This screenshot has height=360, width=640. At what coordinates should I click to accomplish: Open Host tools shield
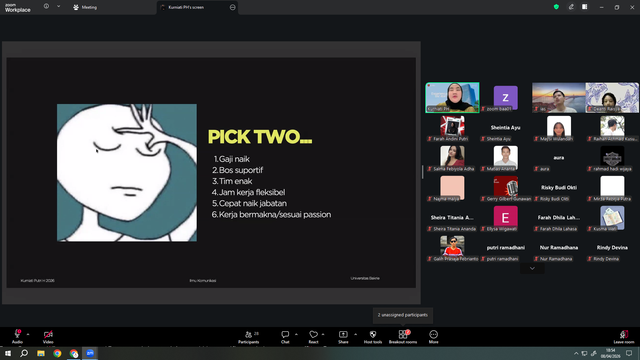(x=373, y=337)
